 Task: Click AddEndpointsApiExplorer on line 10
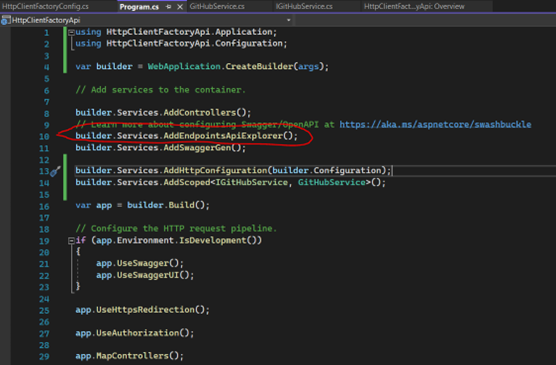(x=223, y=136)
